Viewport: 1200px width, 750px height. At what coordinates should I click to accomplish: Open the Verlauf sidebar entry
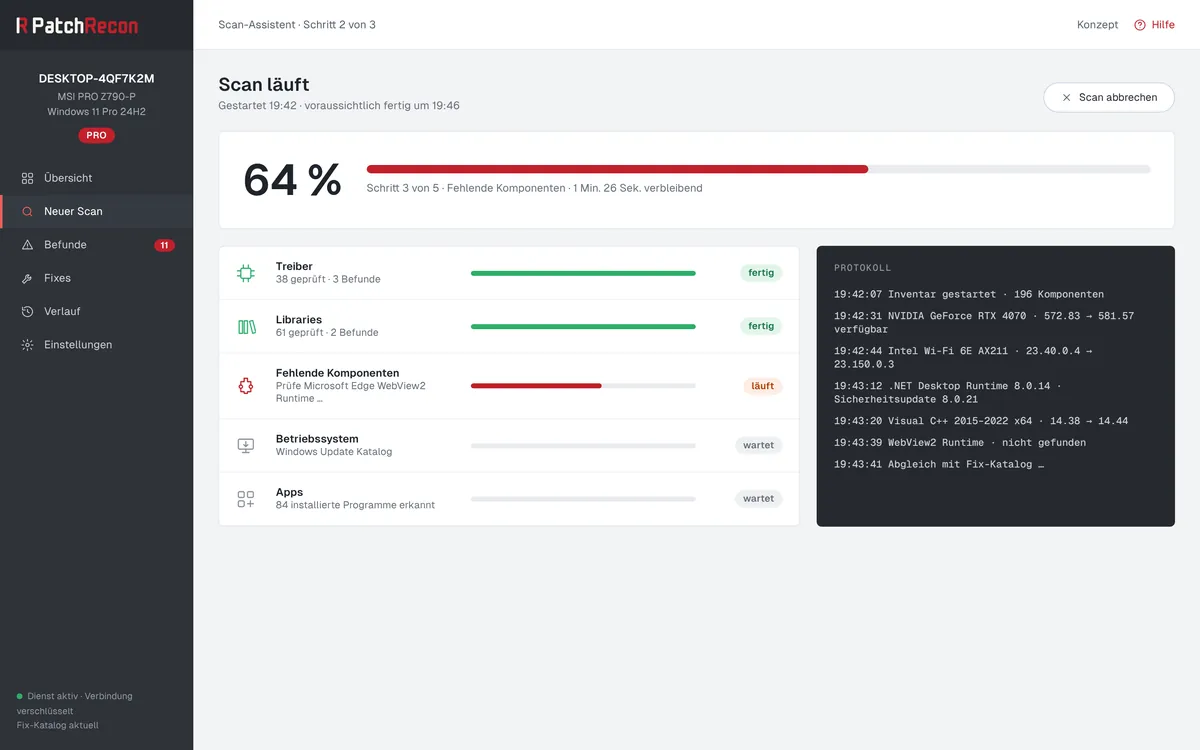point(96,311)
